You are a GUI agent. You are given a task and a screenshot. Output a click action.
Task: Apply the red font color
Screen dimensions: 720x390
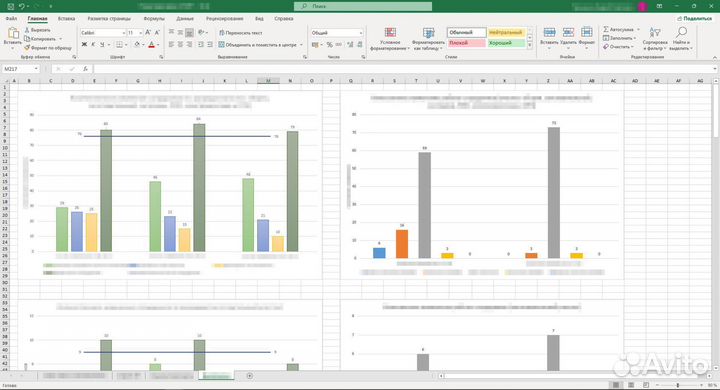pyautogui.click(x=152, y=45)
